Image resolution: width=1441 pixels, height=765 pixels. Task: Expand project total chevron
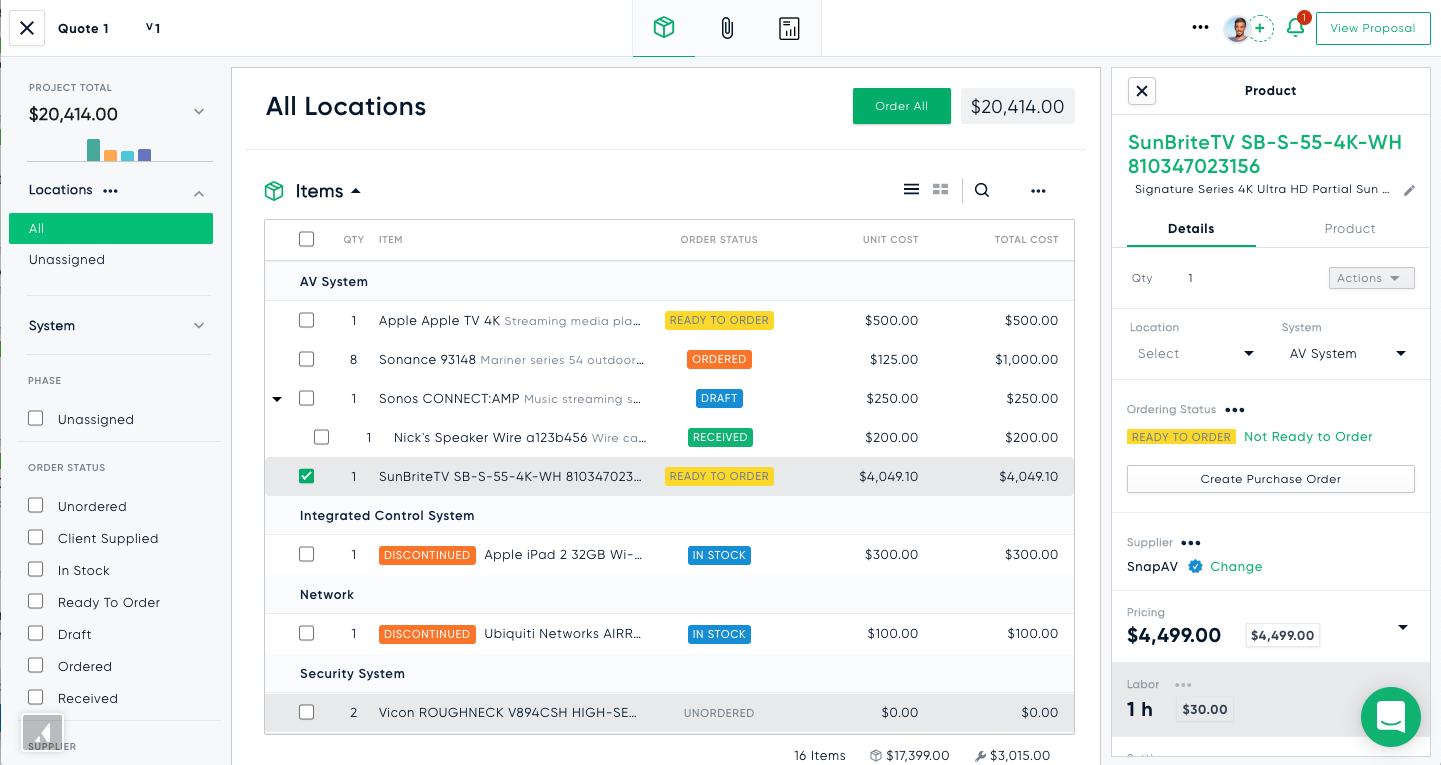(x=199, y=112)
